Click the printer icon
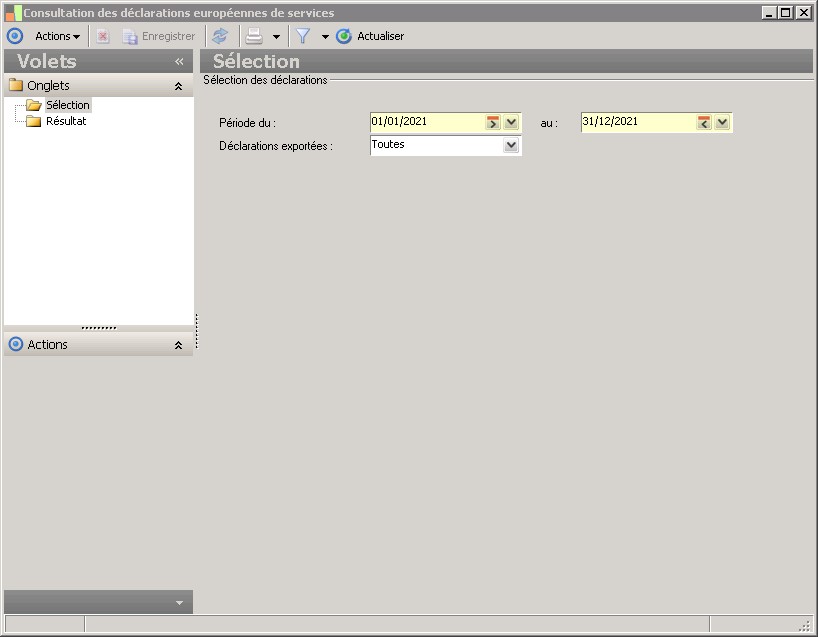Image resolution: width=818 pixels, height=637 pixels. click(x=254, y=36)
